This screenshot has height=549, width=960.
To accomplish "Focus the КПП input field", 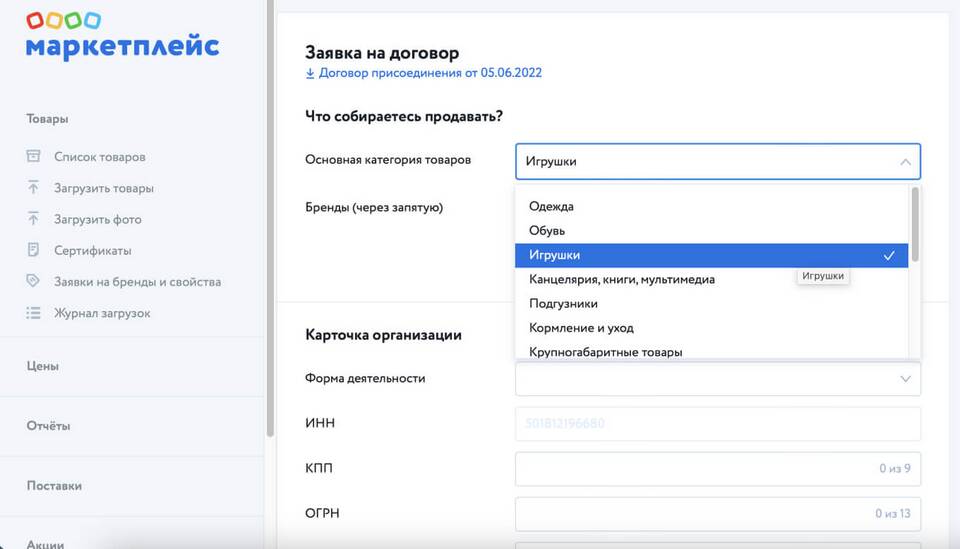I will point(717,468).
